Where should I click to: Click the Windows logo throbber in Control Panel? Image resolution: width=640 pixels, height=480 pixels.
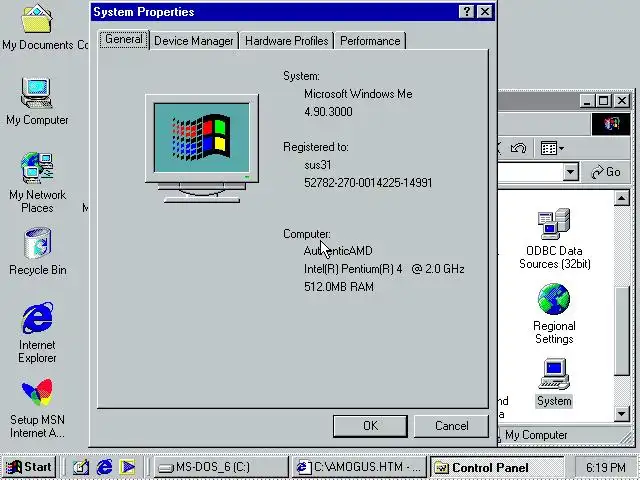pos(611,124)
